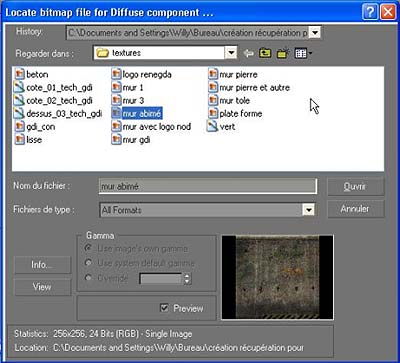Create new folder icon
The image size is (400, 363).
(x=283, y=53)
